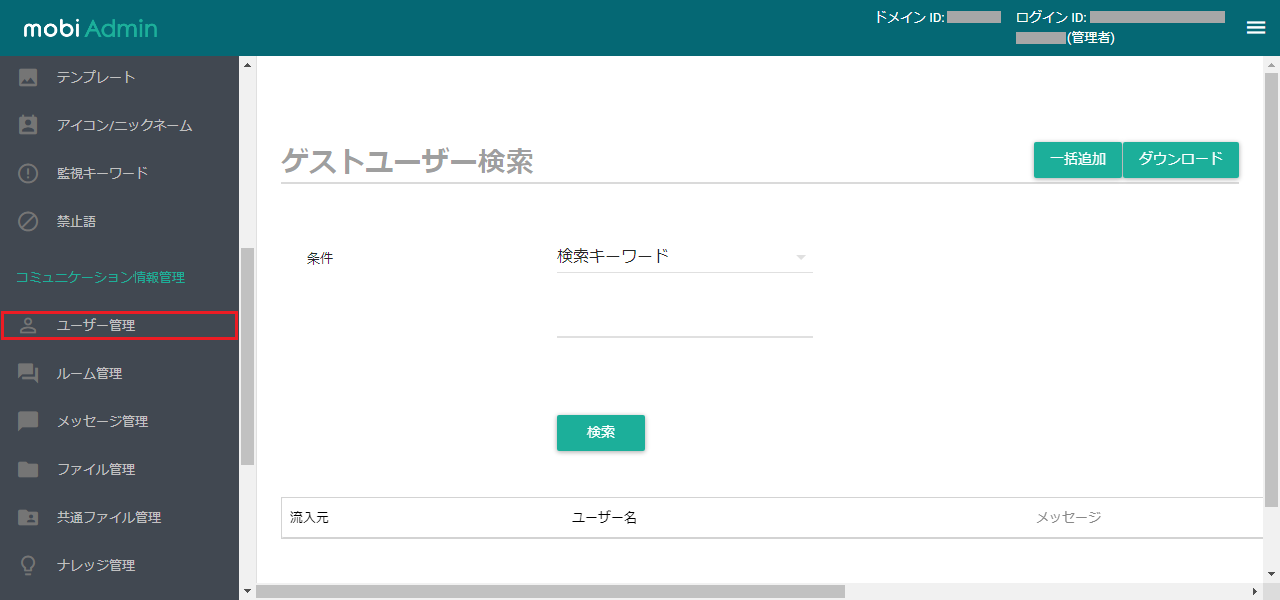
Task: Click the ナレッジ管理 lightbulb icon
Action: pyautogui.click(x=28, y=565)
